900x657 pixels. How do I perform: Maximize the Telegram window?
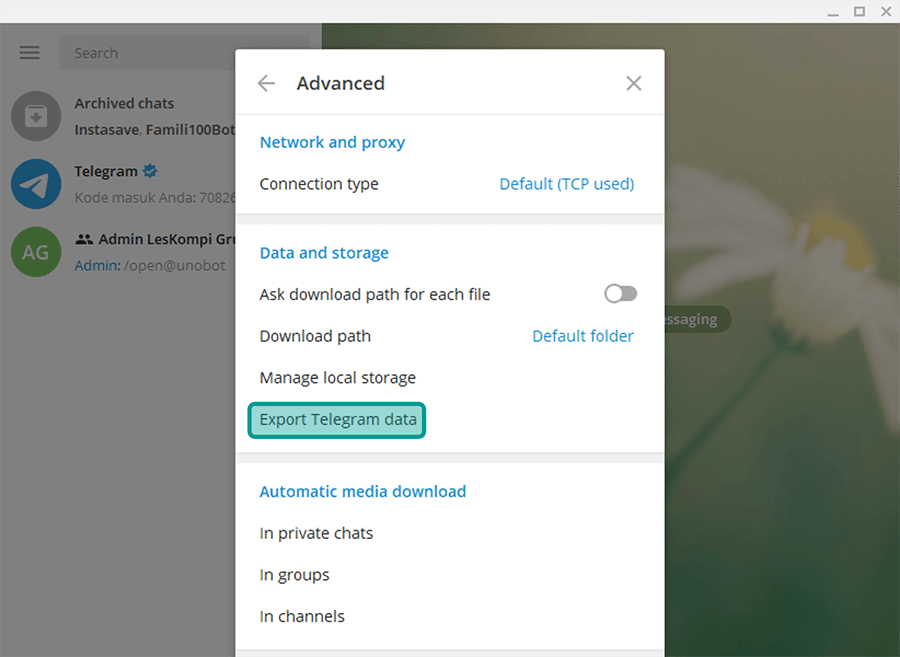point(859,11)
